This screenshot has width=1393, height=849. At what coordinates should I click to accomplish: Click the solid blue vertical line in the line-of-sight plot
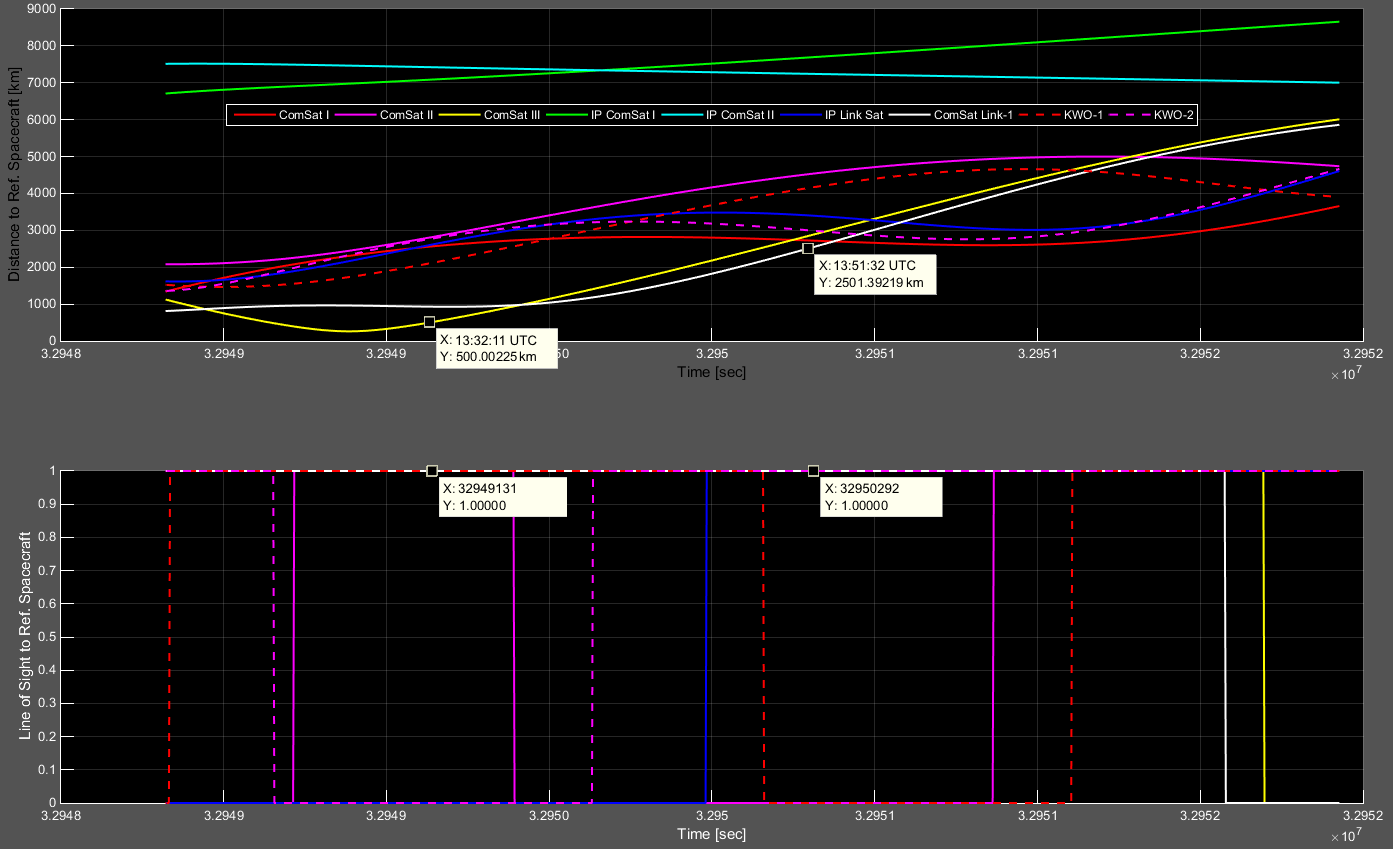tap(707, 637)
